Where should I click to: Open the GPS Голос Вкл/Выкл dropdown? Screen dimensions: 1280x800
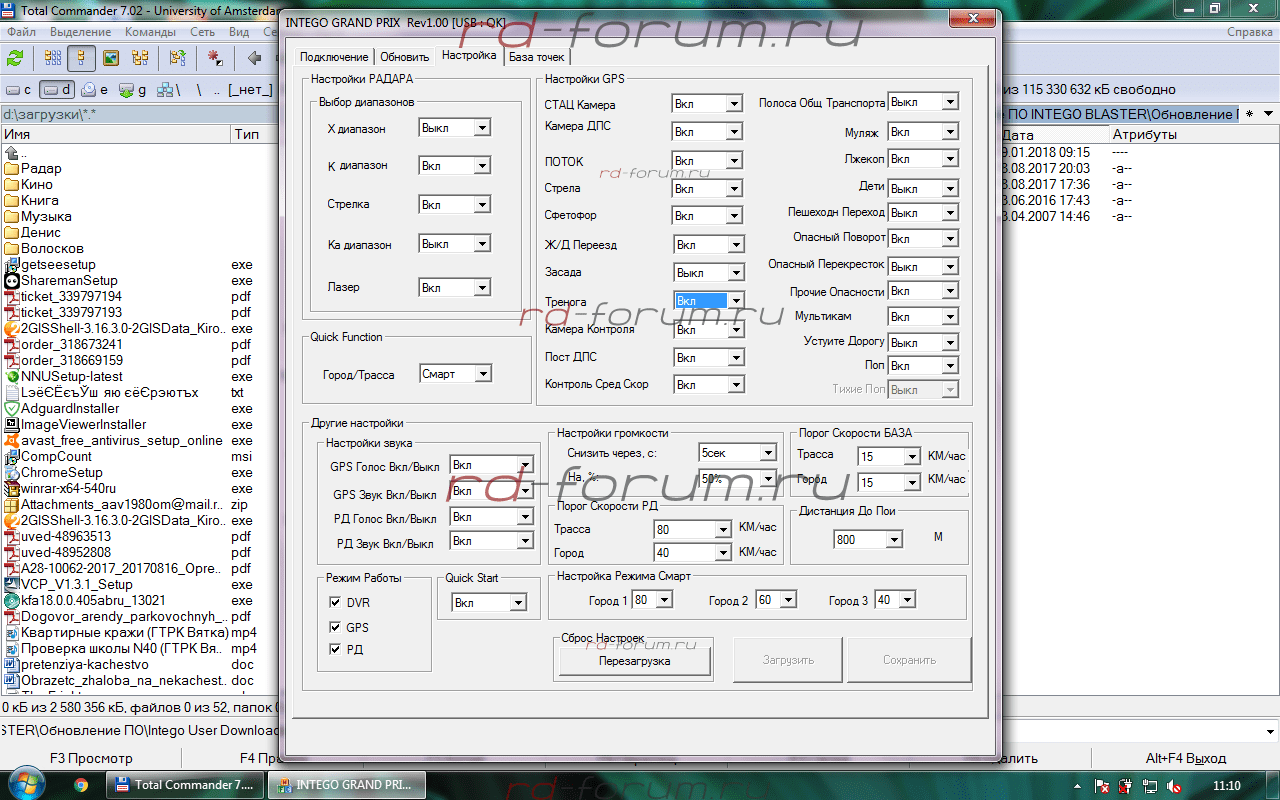coord(524,465)
